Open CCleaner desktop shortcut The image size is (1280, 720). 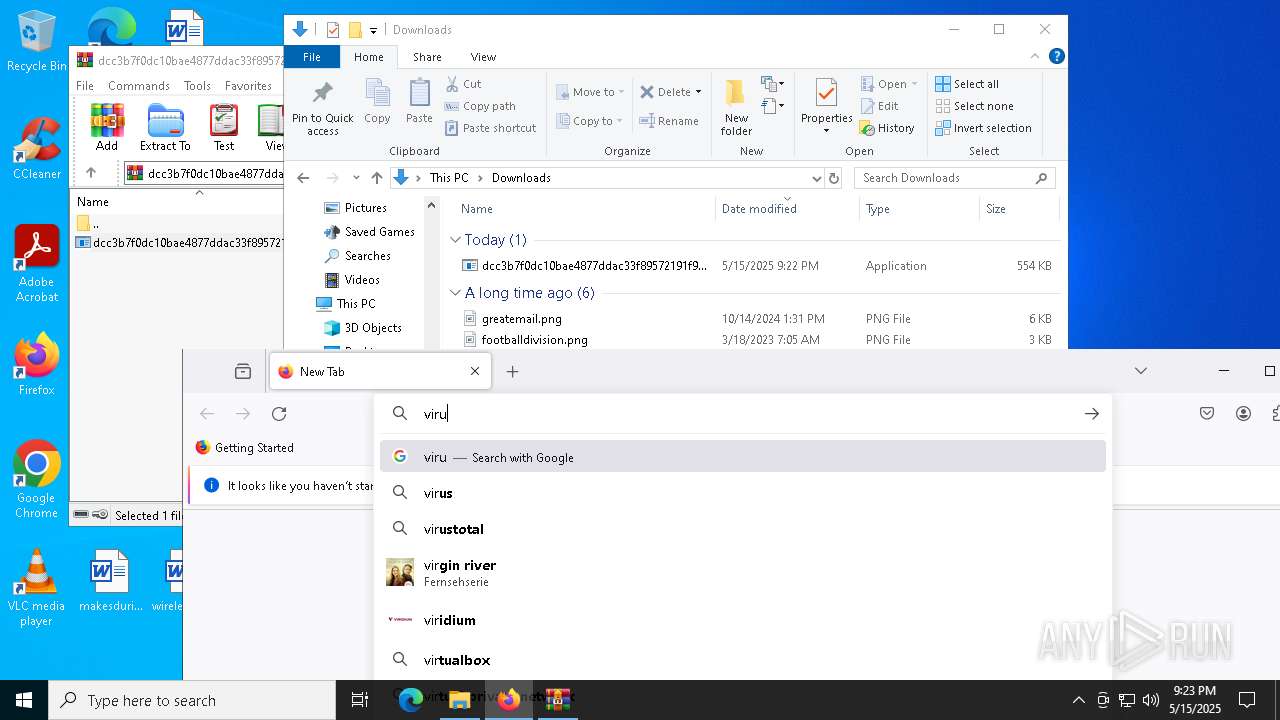(x=36, y=149)
